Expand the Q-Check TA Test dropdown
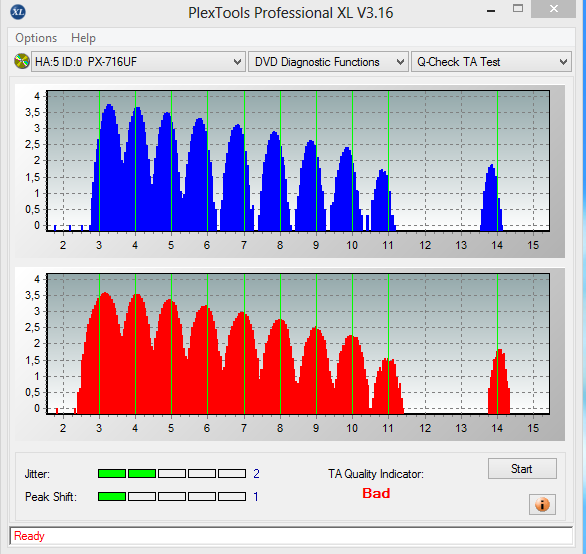Screen dimensions: 586x554 point(491,62)
